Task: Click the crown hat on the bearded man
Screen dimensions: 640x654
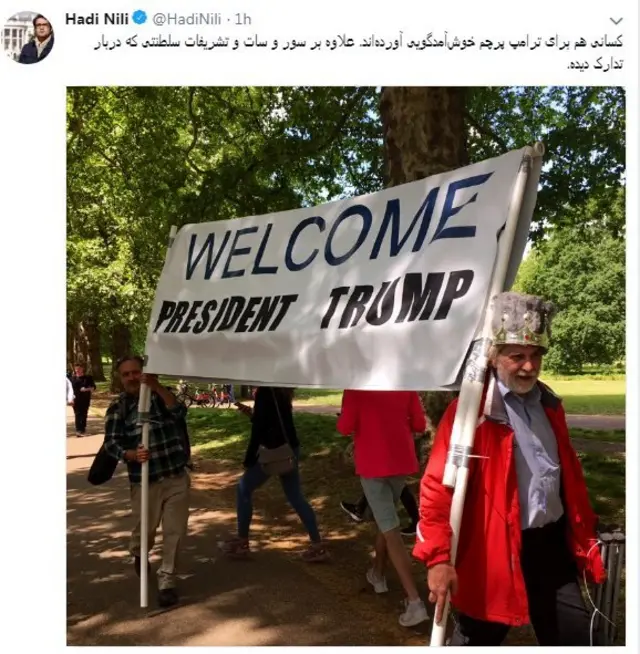Action: coord(520,320)
